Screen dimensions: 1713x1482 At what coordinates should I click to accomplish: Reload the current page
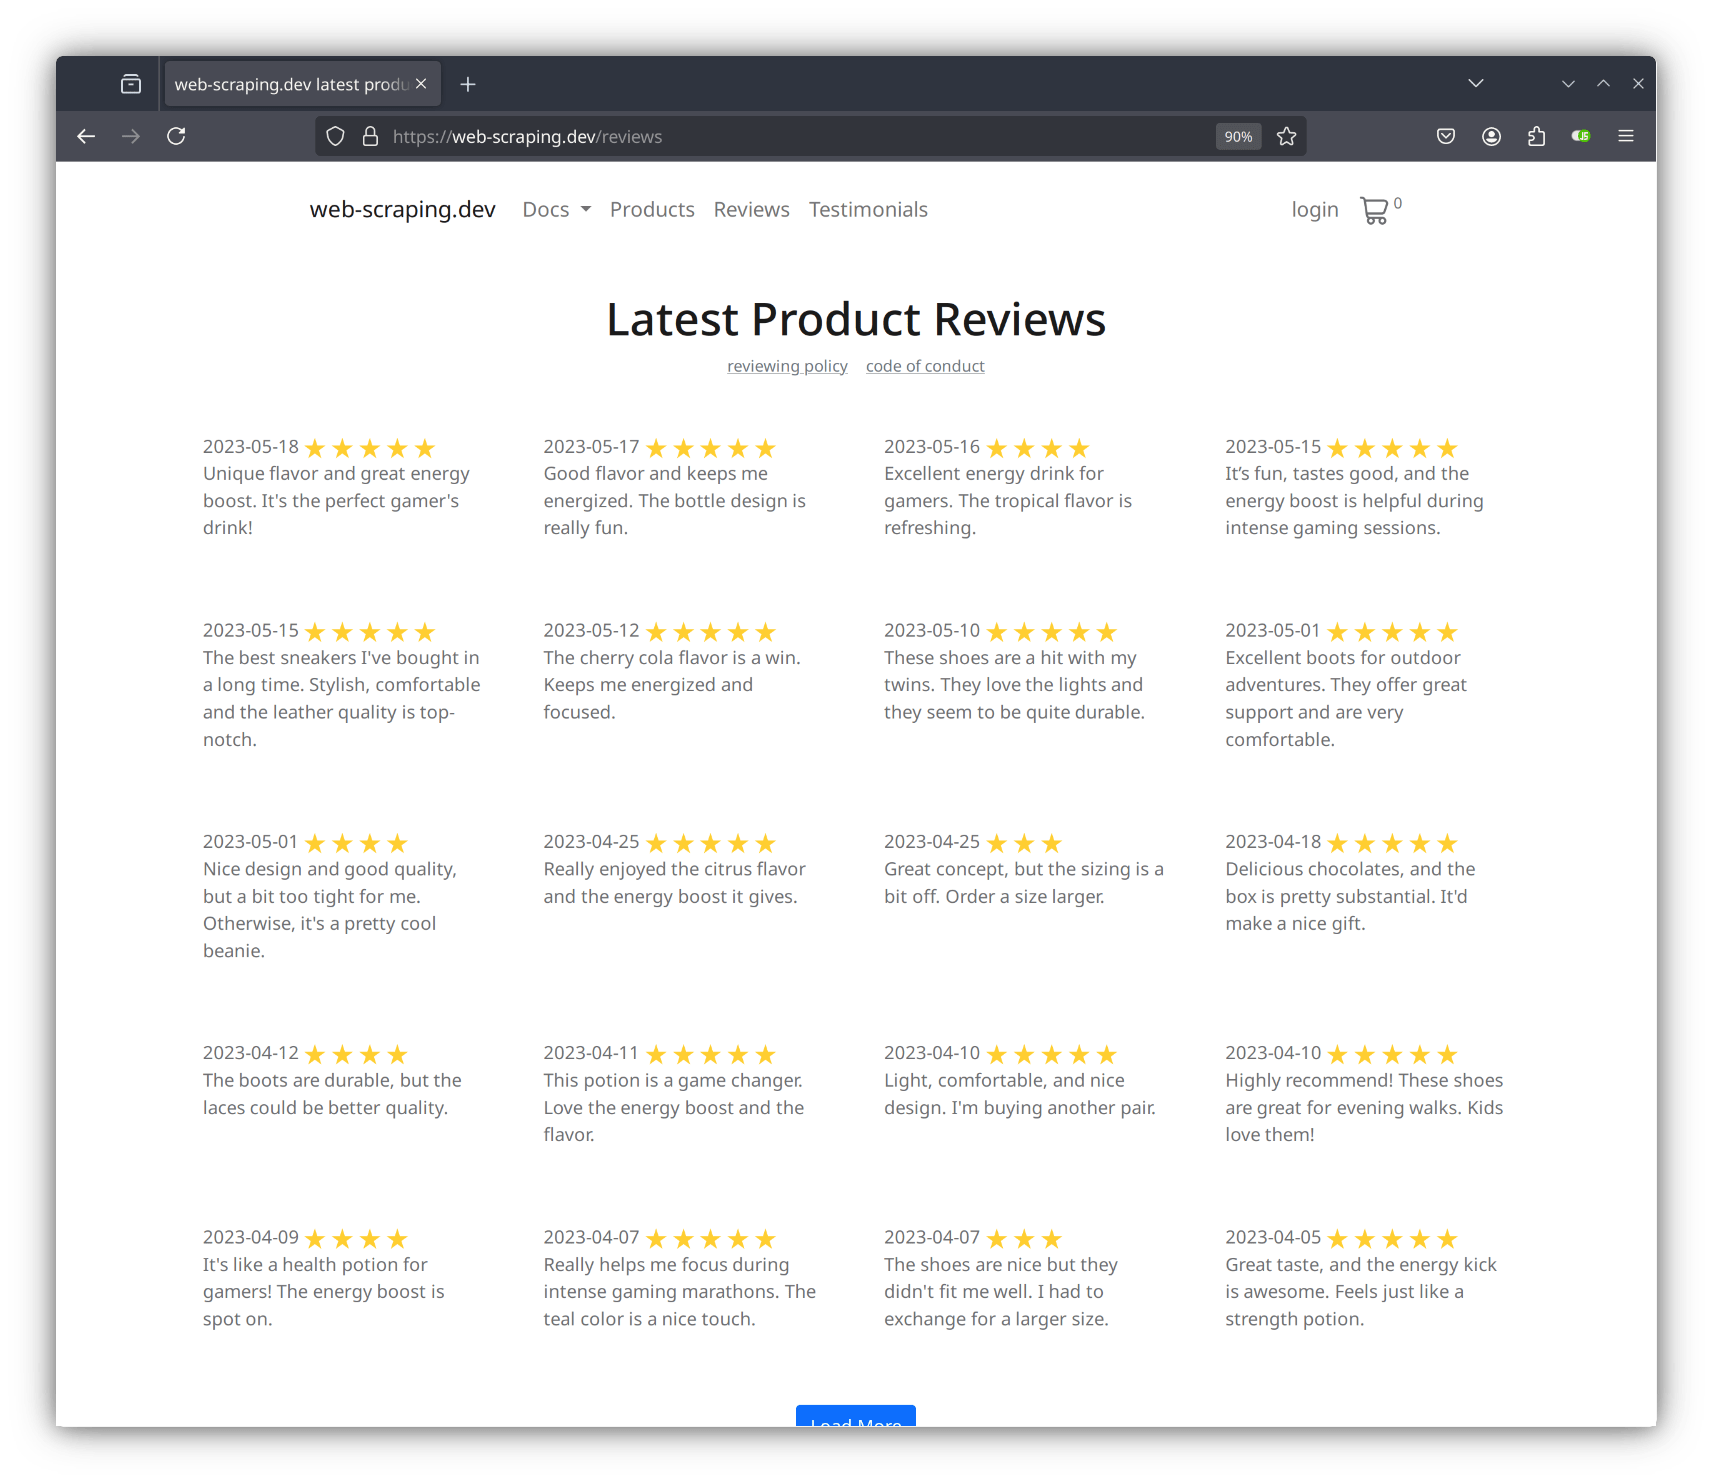click(177, 136)
